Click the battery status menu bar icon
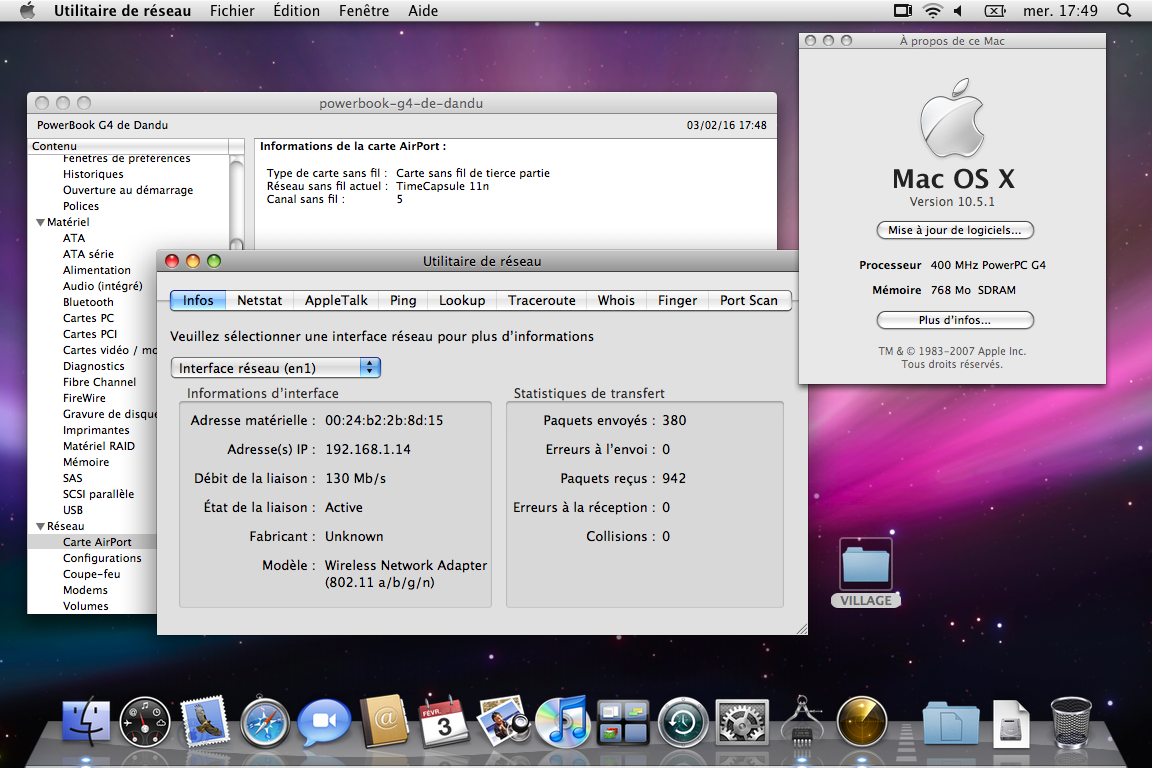Image resolution: width=1152 pixels, height=768 pixels. pyautogui.click(x=995, y=11)
